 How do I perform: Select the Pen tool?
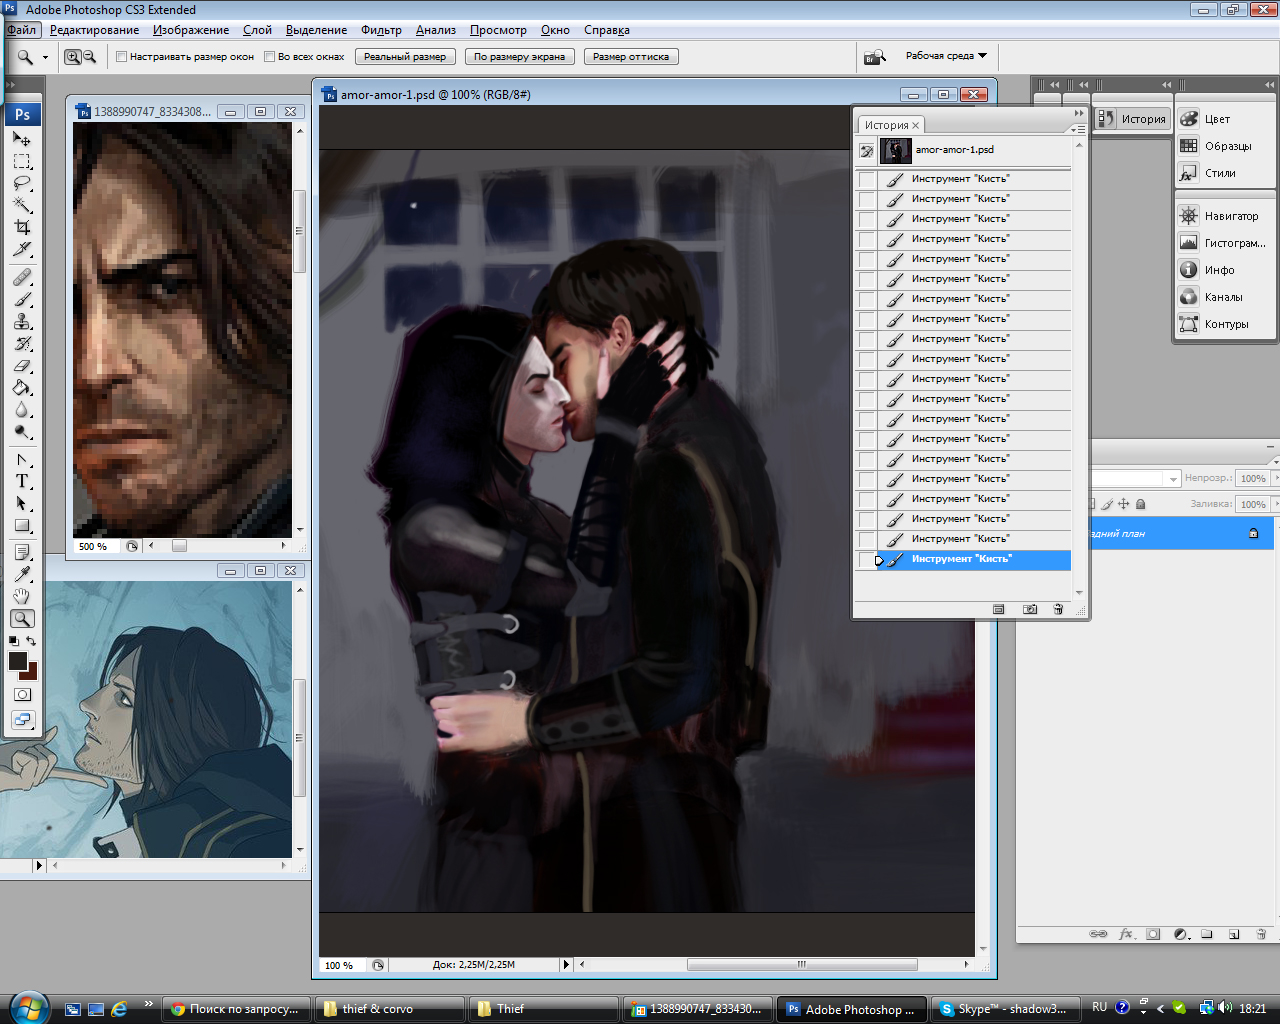22,459
